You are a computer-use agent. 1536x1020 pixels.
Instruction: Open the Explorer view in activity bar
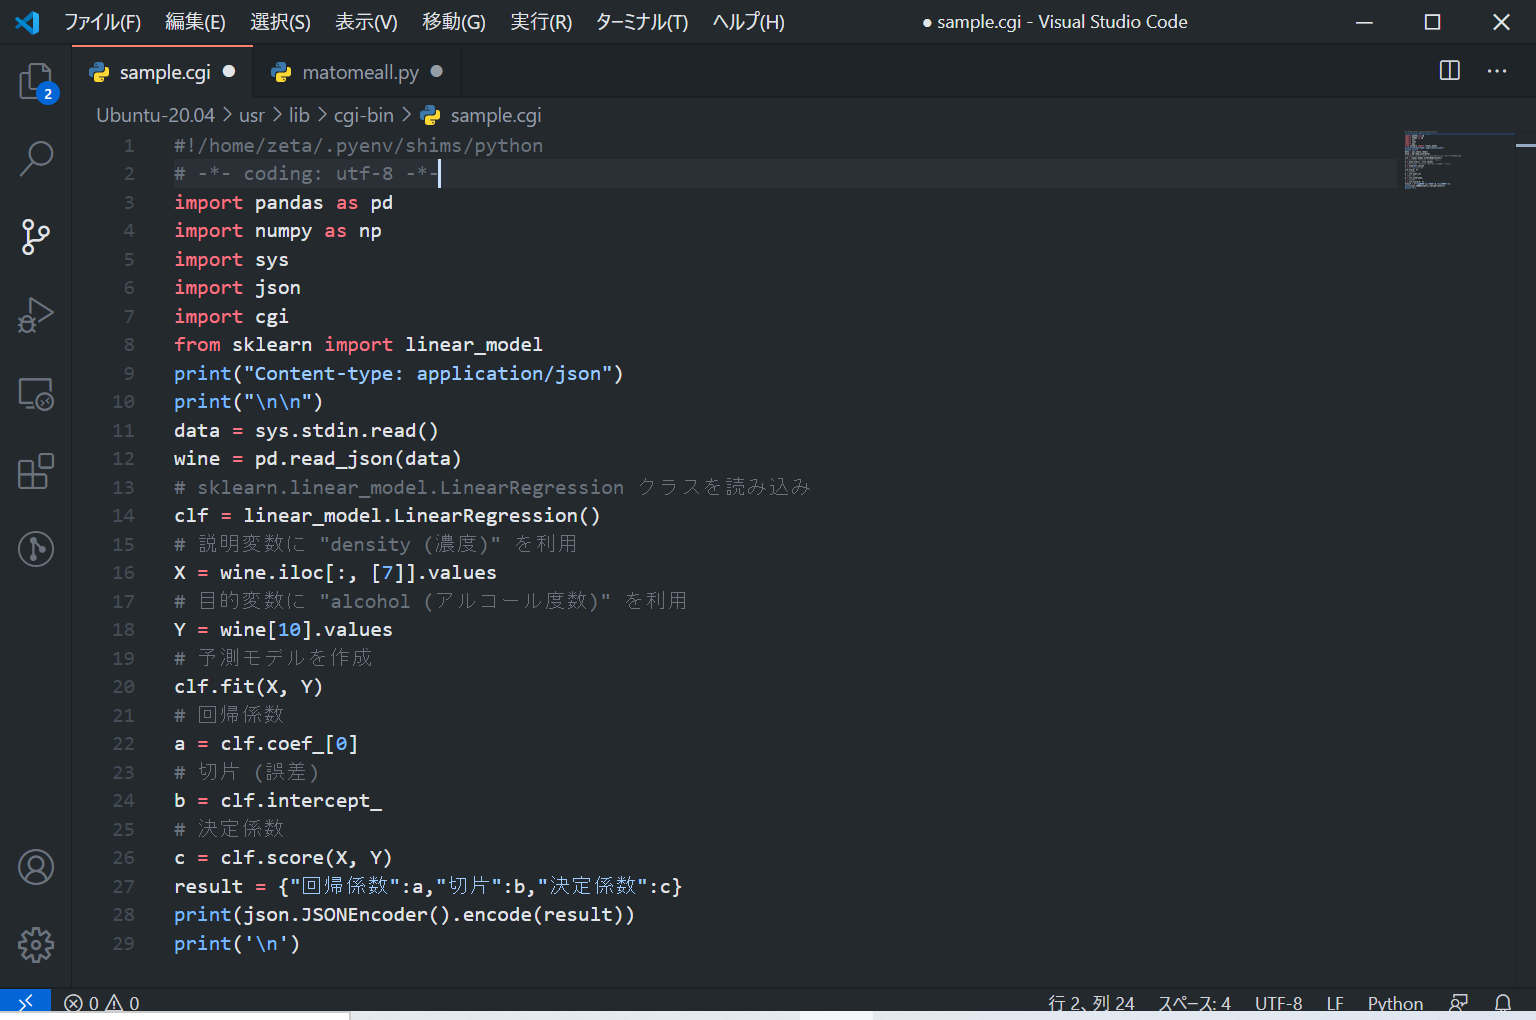coord(36,81)
